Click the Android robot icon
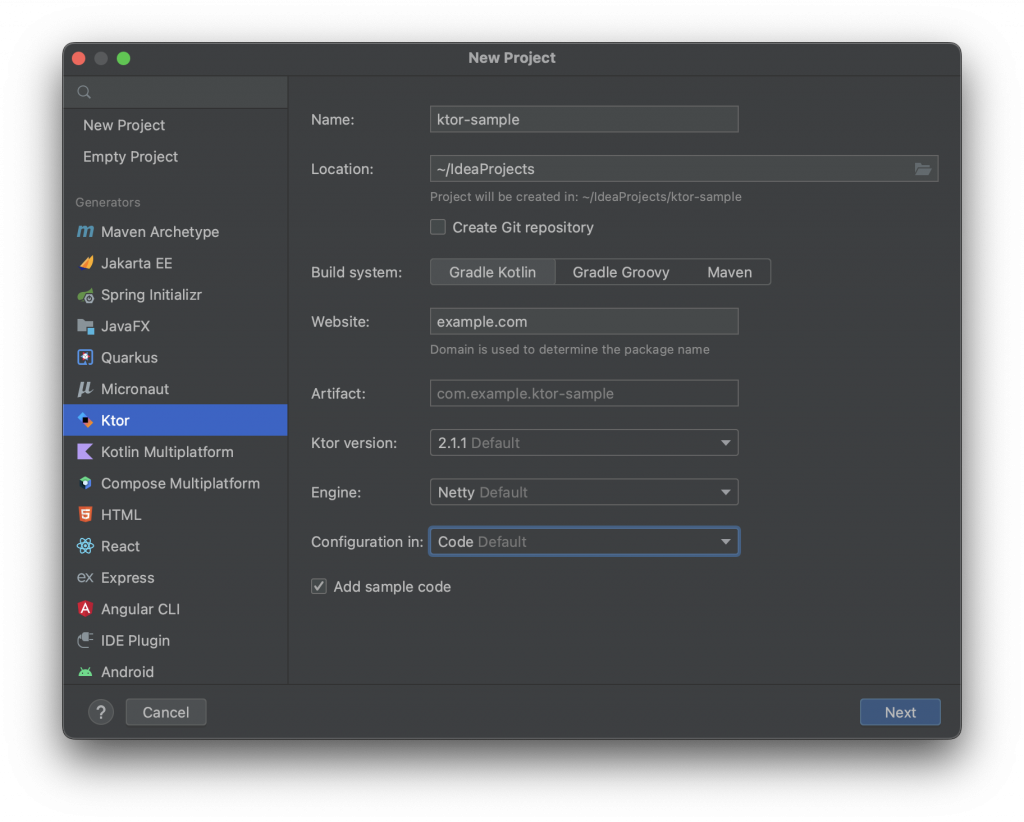The width and height of the screenshot is (1024, 822). (x=86, y=672)
